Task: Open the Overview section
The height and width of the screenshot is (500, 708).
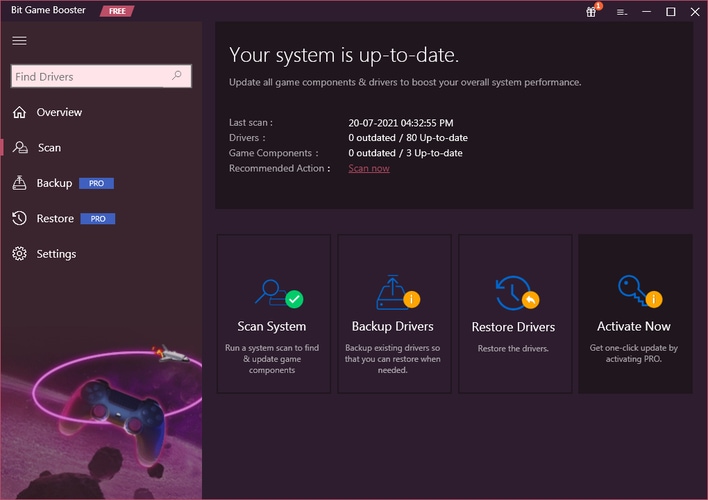Action: [x=59, y=112]
